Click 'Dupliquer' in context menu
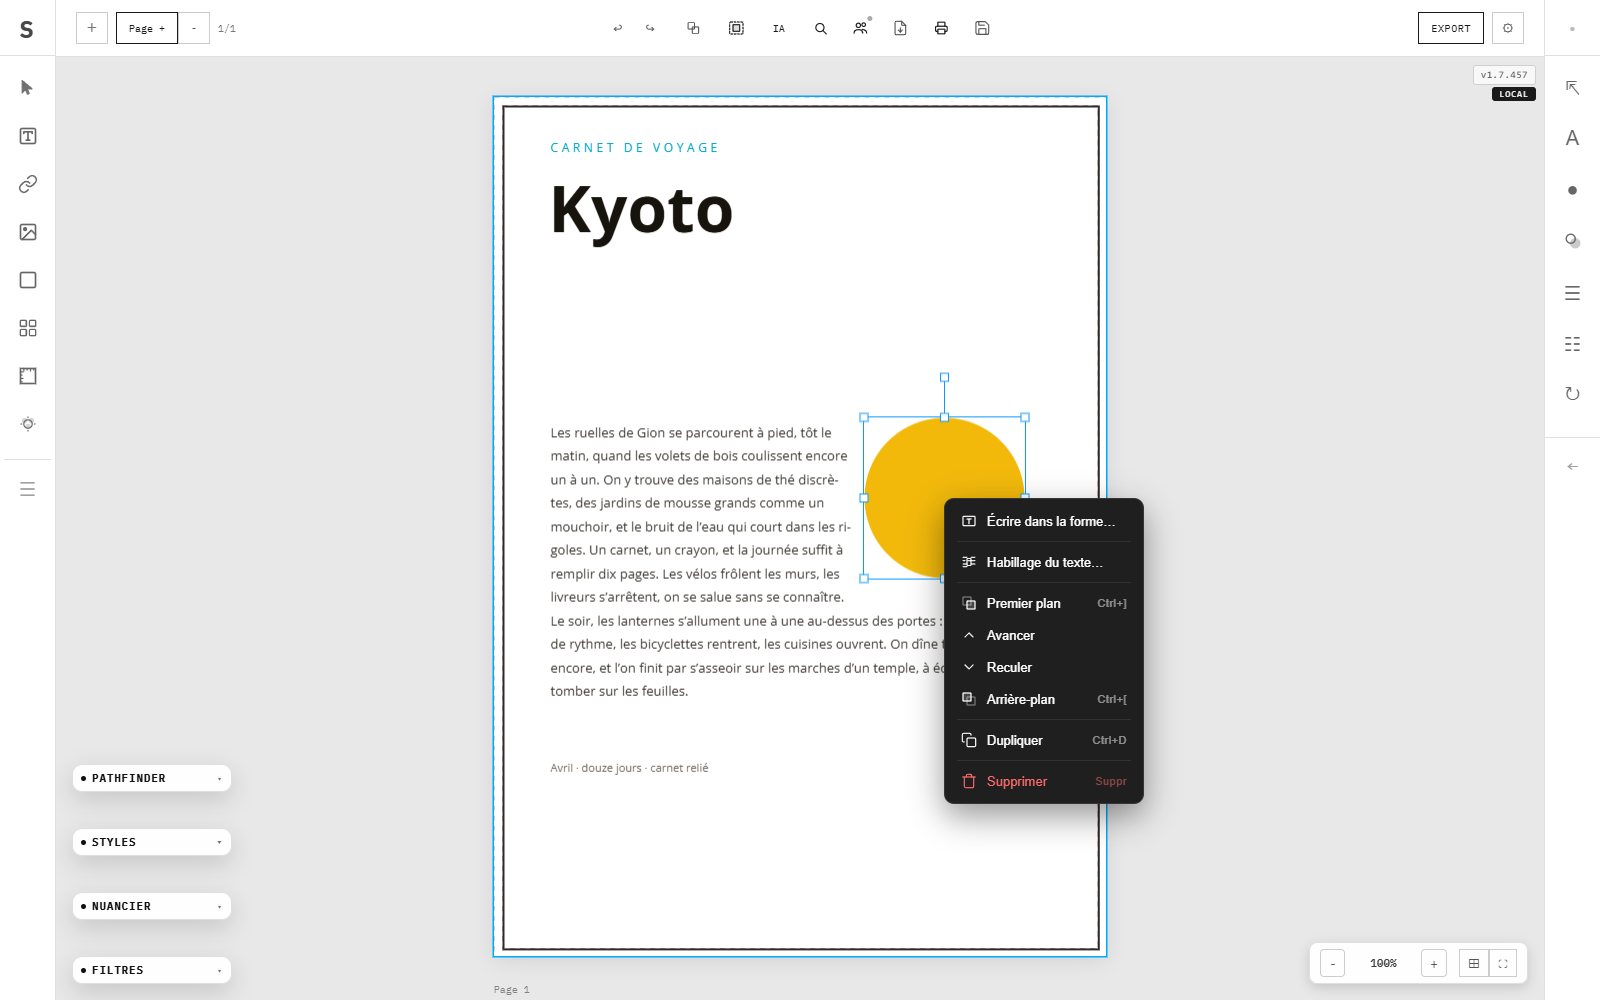This screenshot has height=1000, width=1600. (x=1044, y=740)
